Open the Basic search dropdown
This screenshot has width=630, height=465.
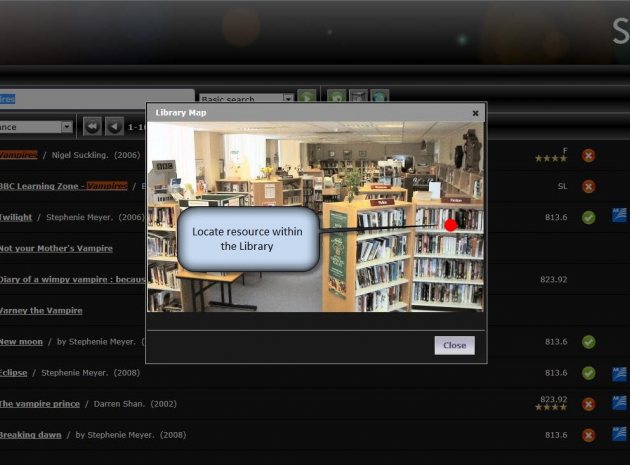(287, 99)
